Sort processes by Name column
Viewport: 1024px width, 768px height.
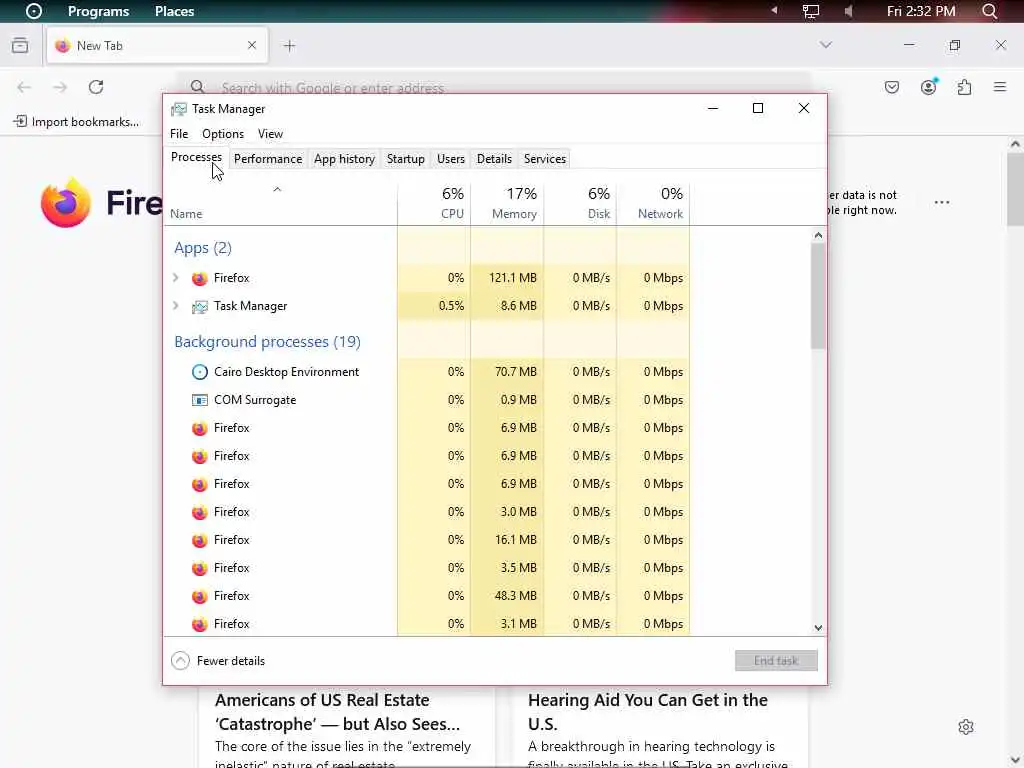280,204
